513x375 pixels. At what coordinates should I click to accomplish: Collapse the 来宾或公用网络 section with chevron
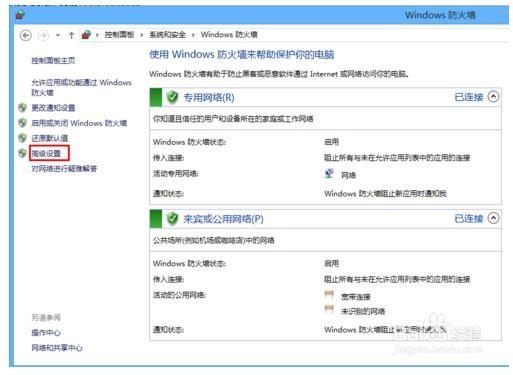pos(493,218)
